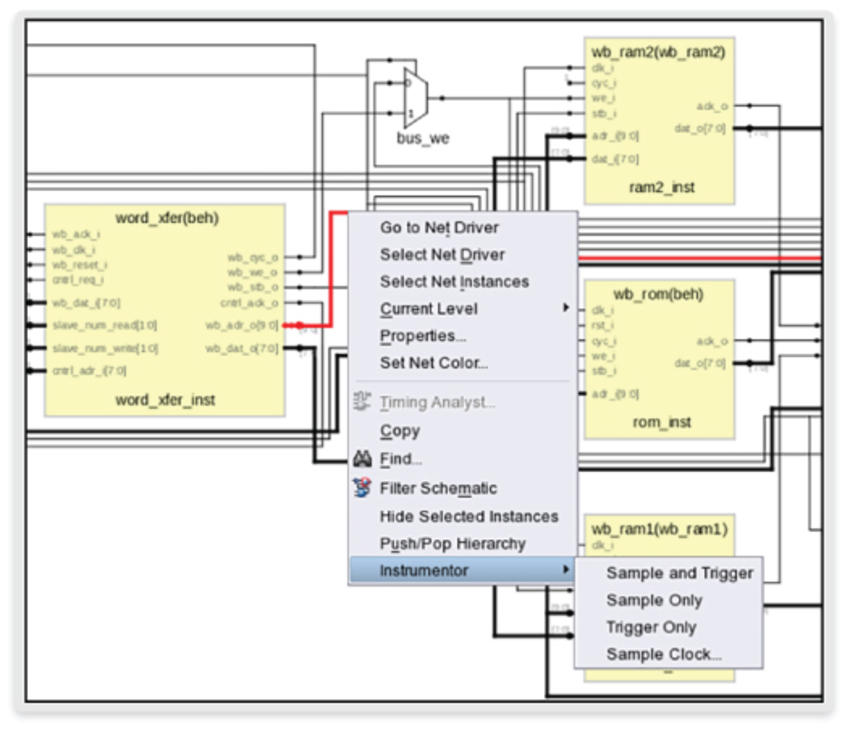The image size is (850, 732).
Task: Expand the Current Level submenu
Action: [430, 308]
